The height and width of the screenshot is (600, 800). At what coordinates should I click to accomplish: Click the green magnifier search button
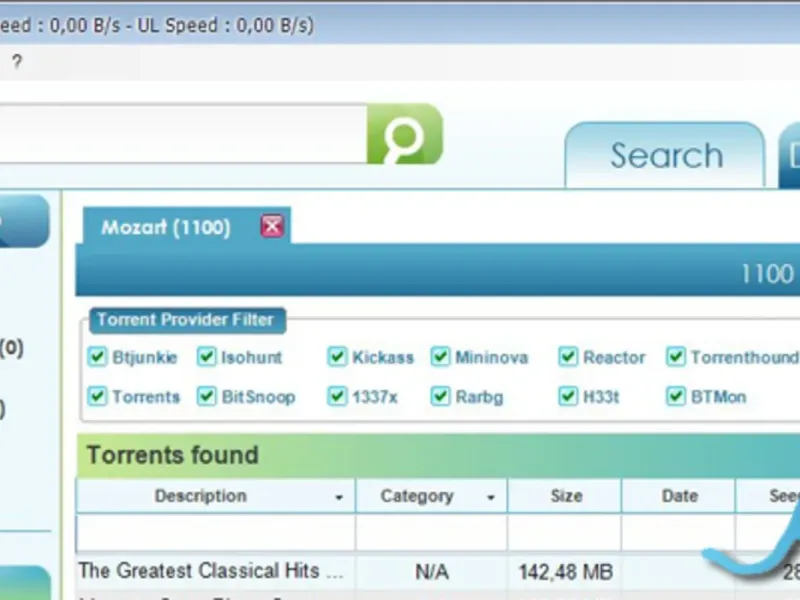405,134
